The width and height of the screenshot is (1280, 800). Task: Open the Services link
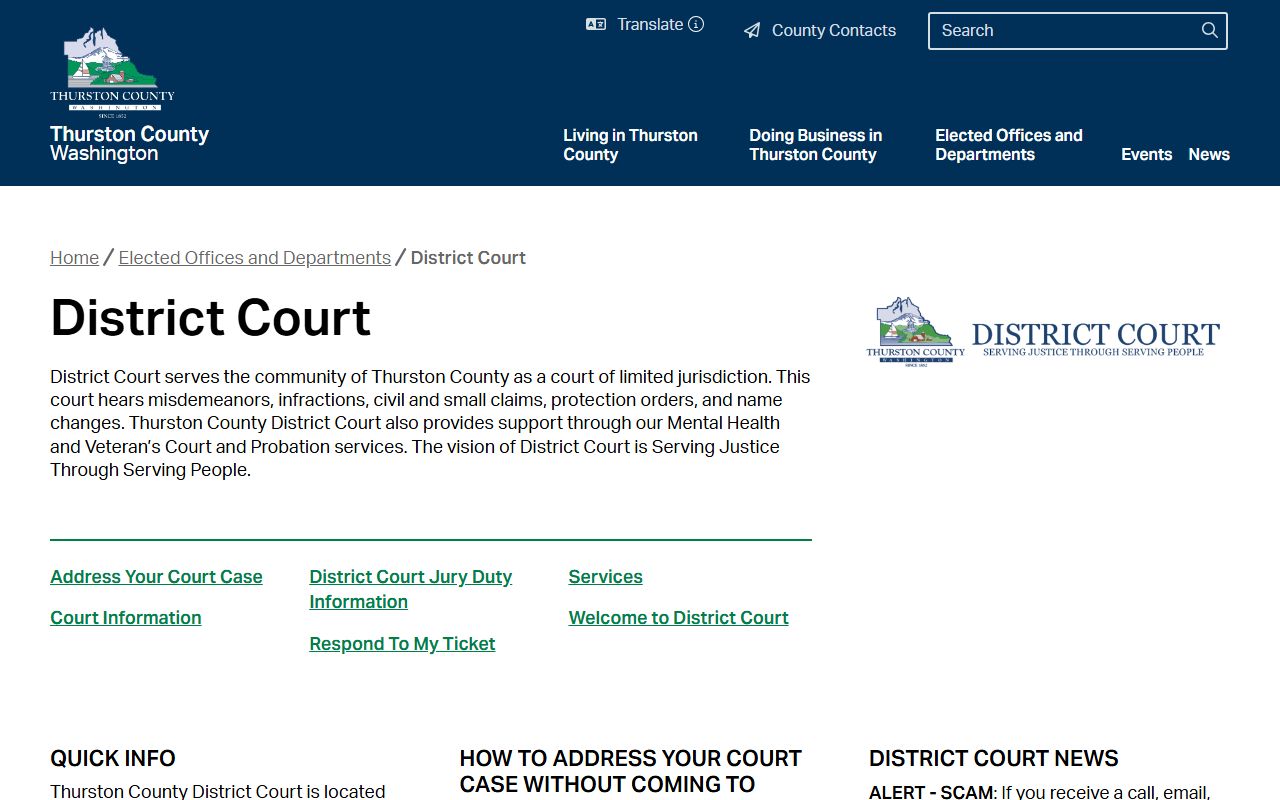(605, 577)
